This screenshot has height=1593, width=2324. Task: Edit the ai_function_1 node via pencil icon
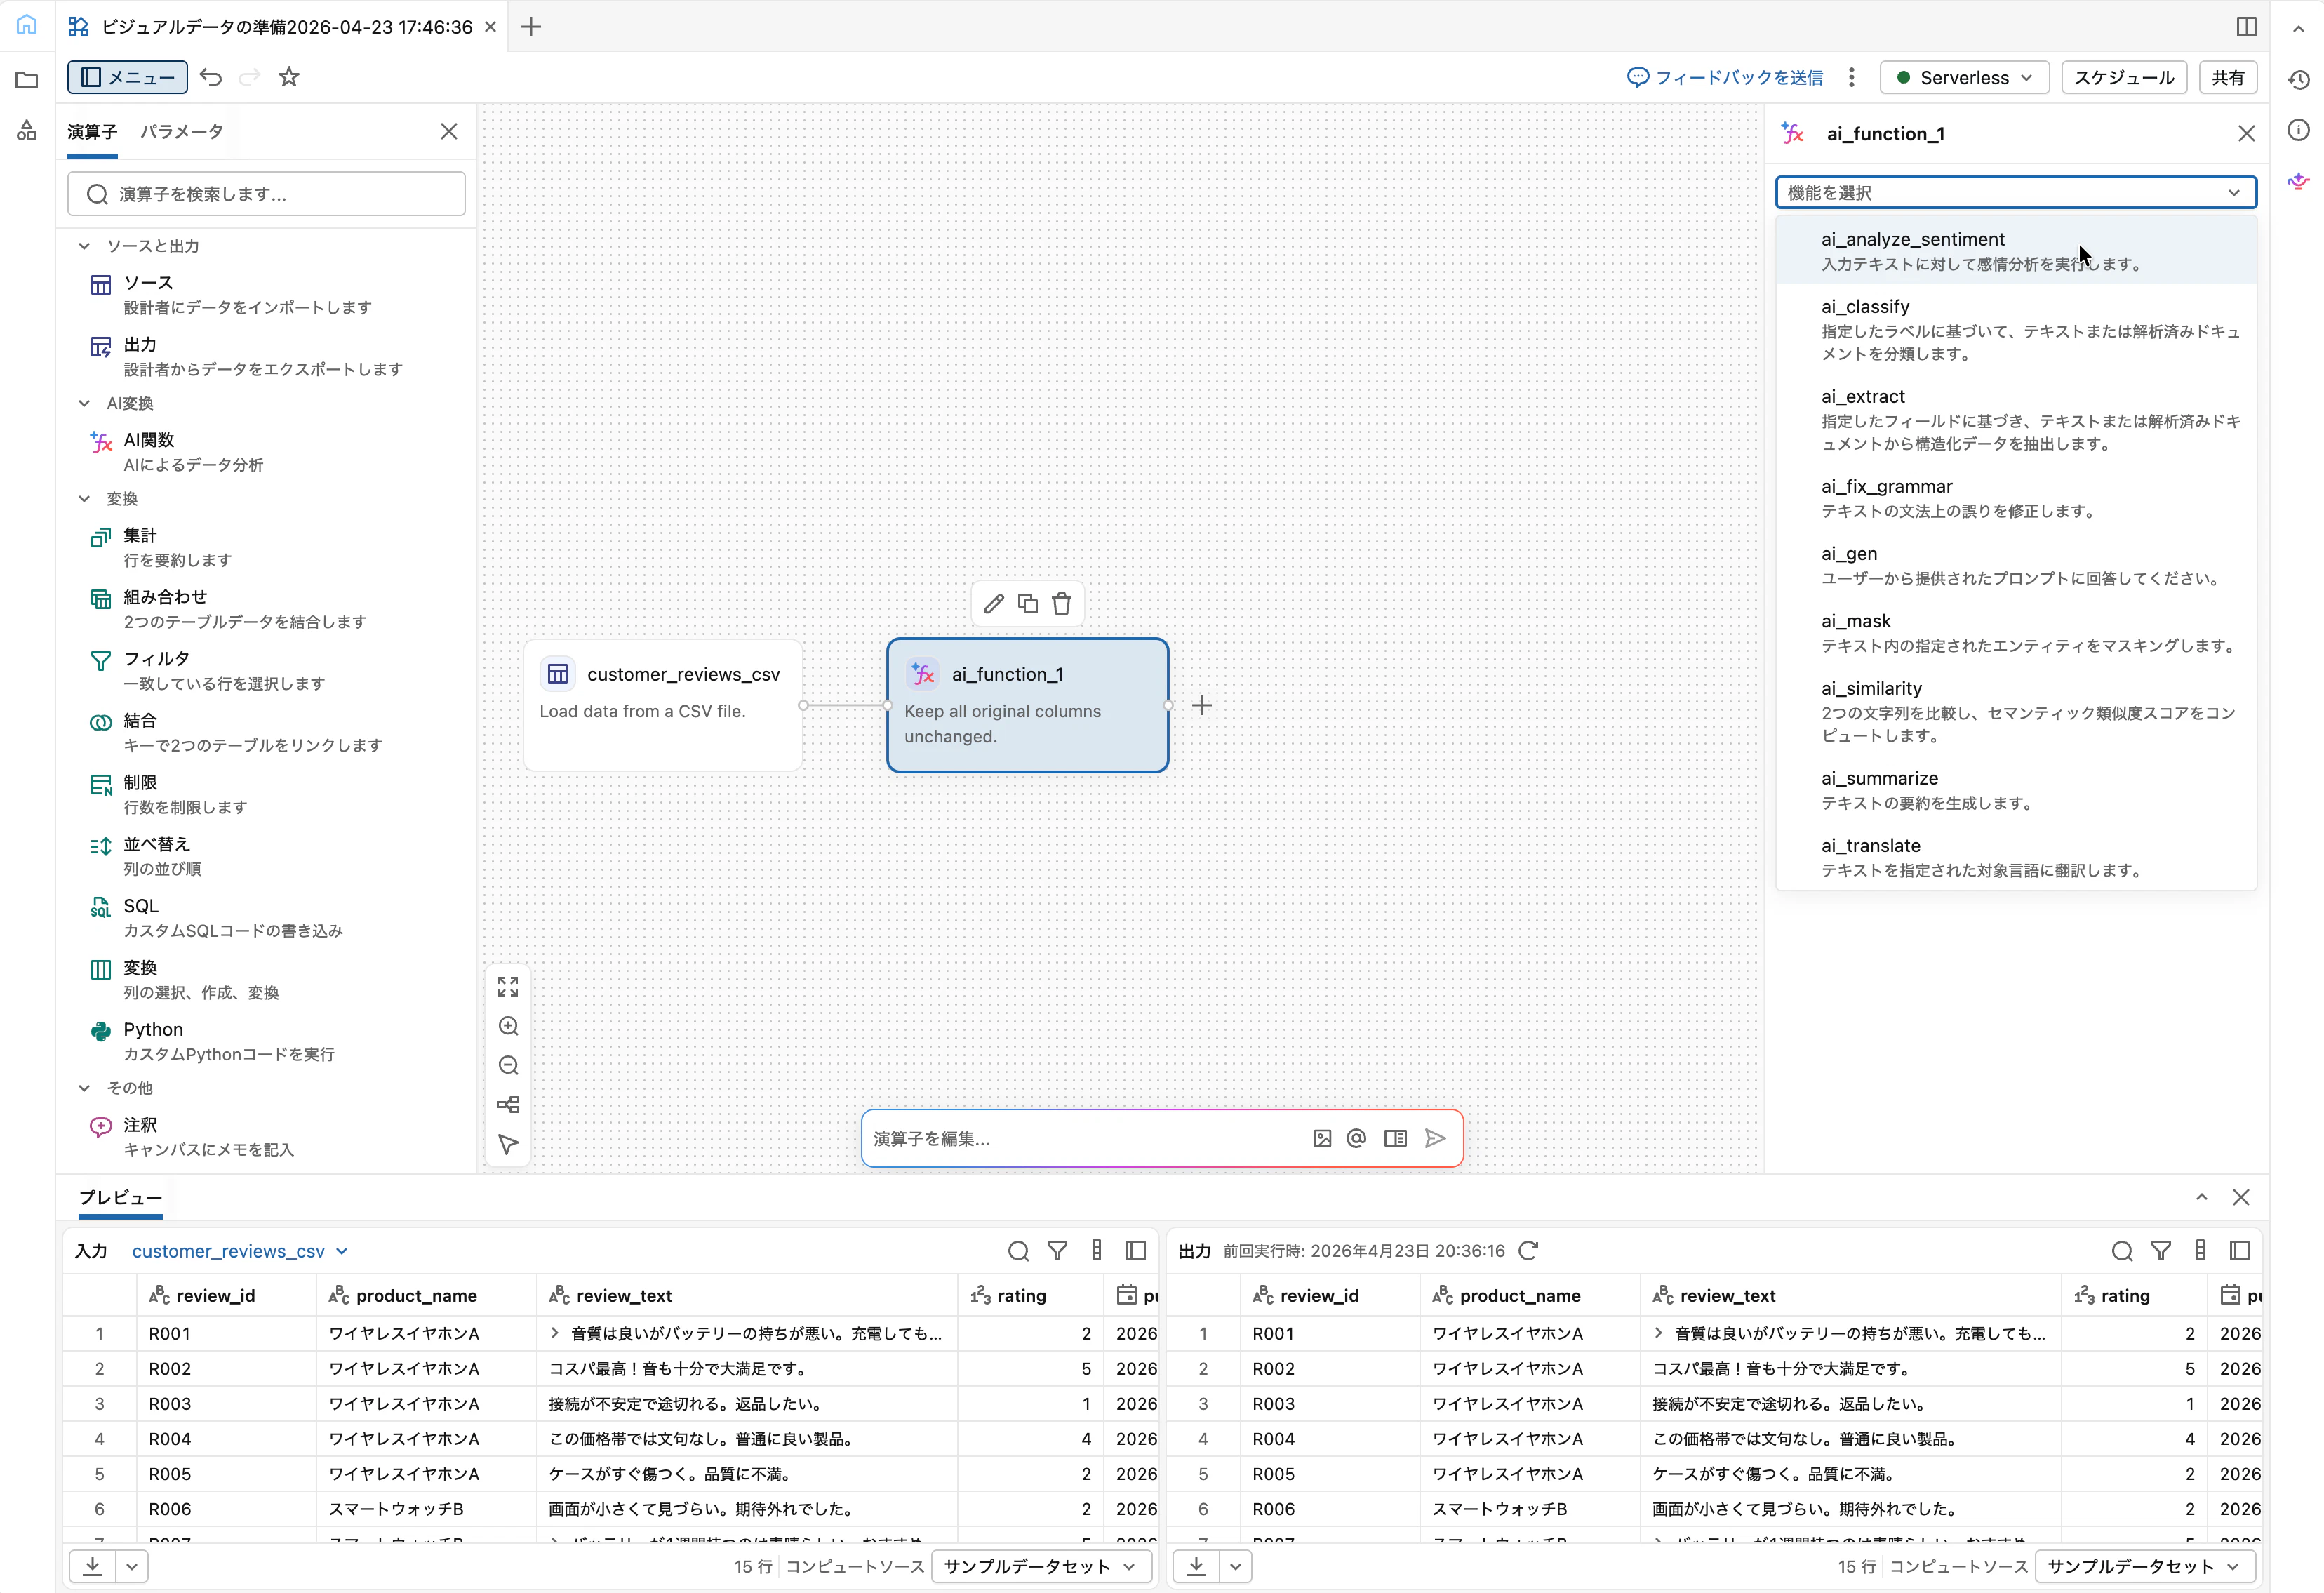click(x=994, y=603)
